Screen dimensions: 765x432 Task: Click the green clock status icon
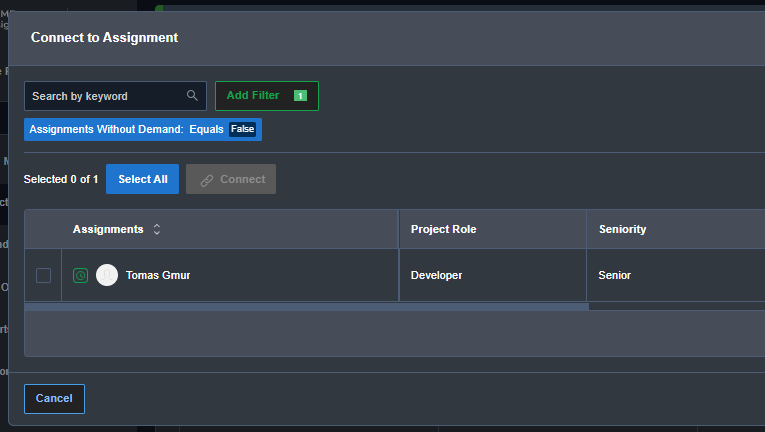tap(80, 275)
